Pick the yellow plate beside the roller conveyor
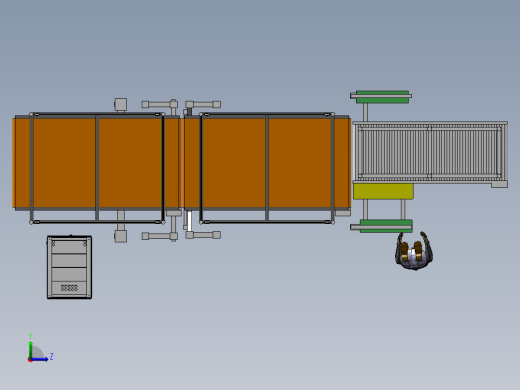Screen dimensions: 520x390 tap(383, 191)
